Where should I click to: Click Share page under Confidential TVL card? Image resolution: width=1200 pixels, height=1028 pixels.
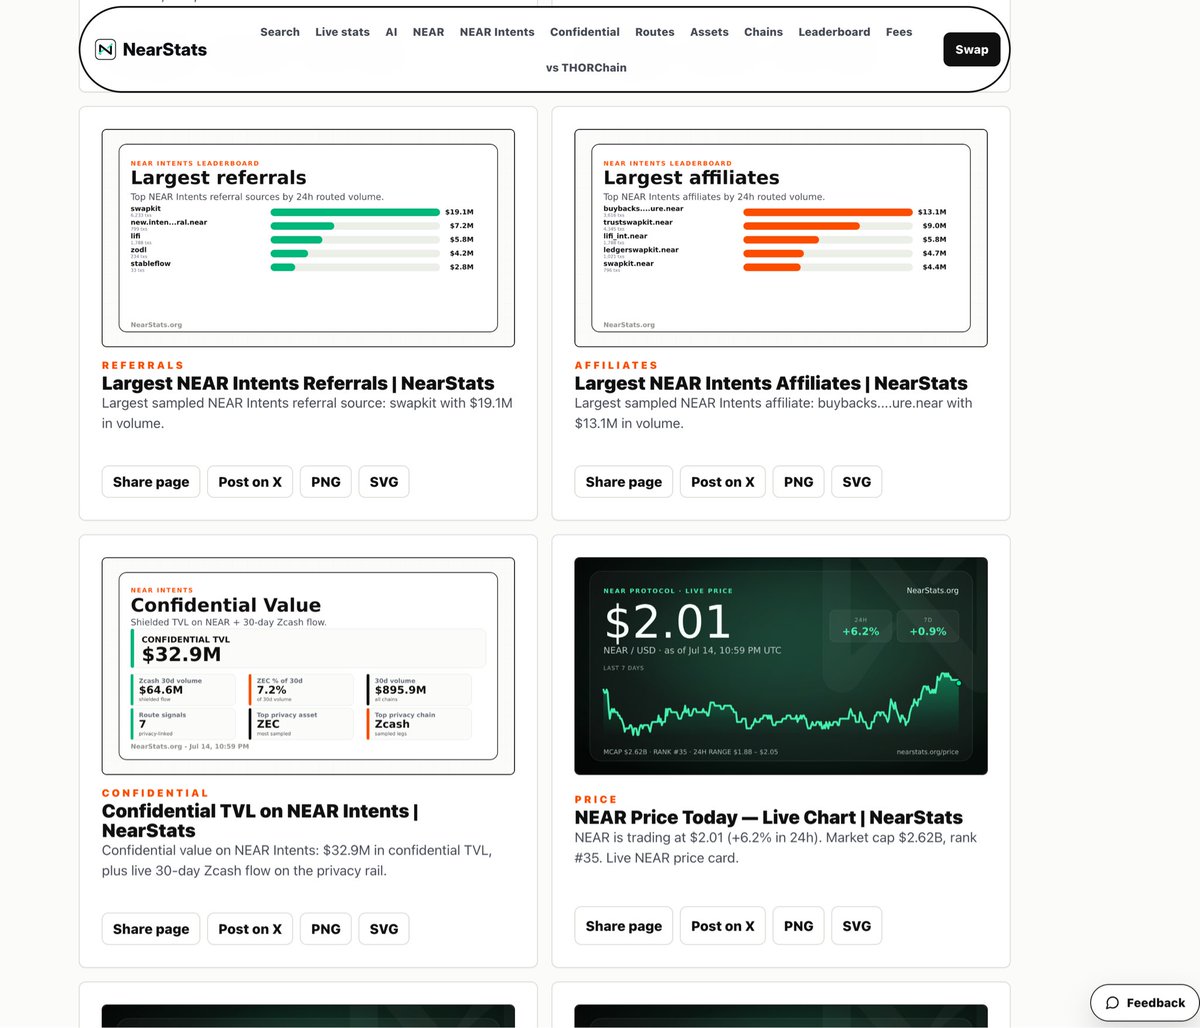(151, 929)
